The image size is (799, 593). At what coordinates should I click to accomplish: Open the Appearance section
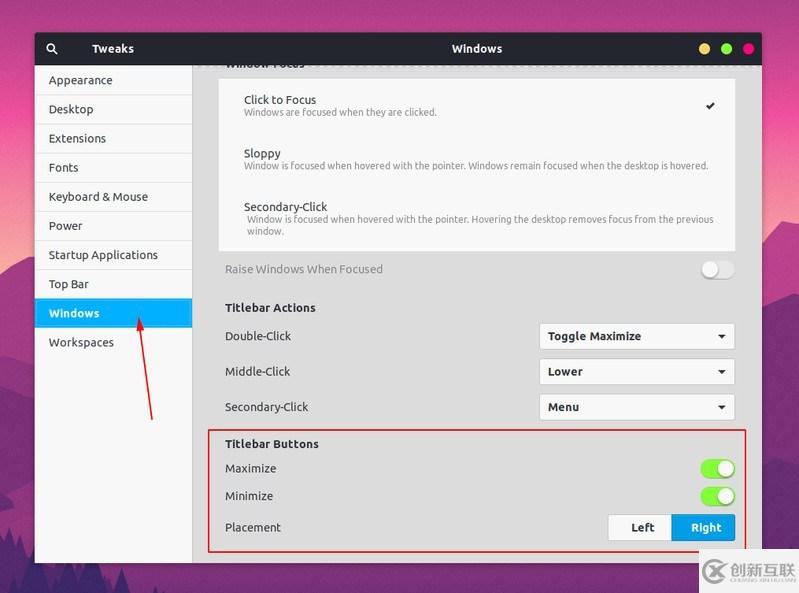[114, 80]
